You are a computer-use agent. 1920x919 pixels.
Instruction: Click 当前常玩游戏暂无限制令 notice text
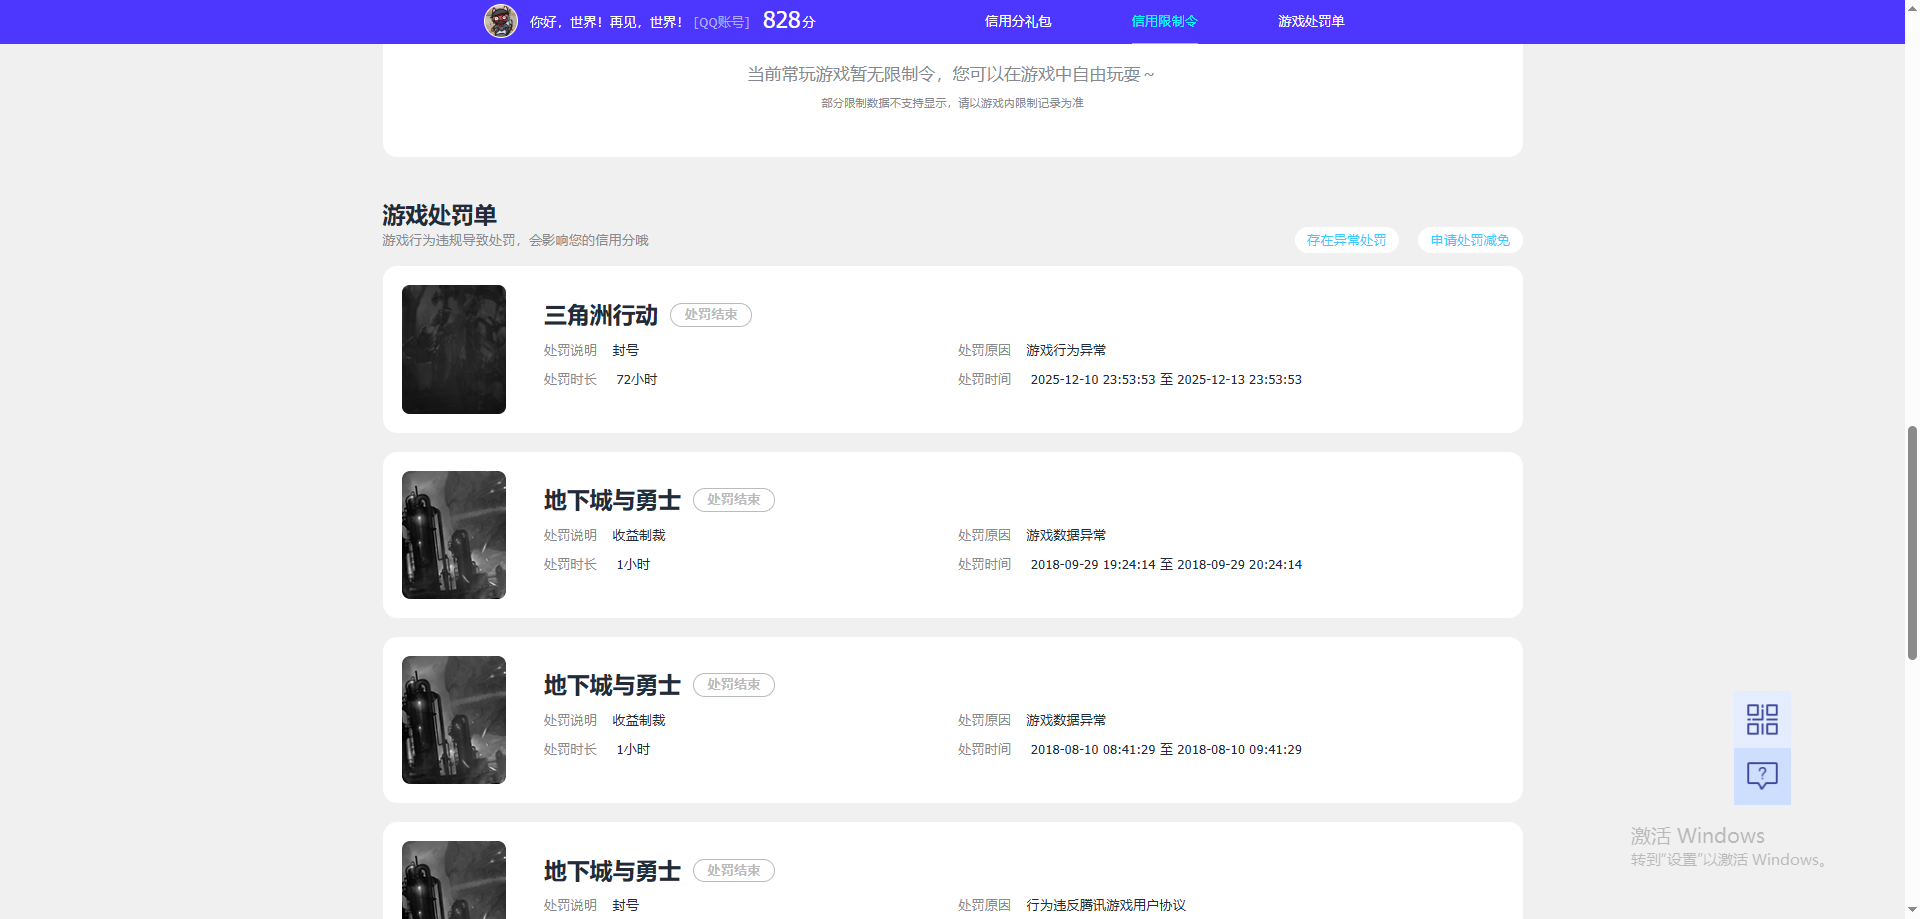tap(950, 74)
